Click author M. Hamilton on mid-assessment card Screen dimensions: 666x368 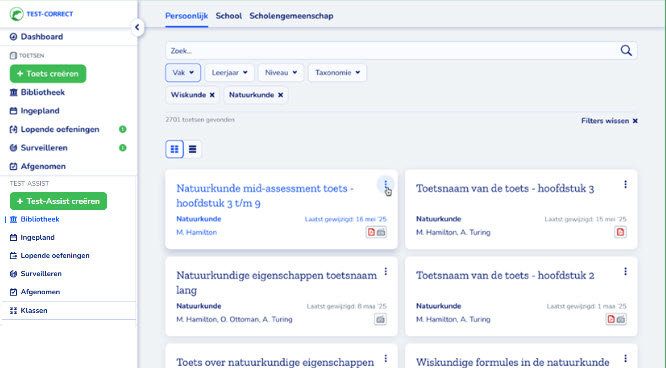point(197,232)
